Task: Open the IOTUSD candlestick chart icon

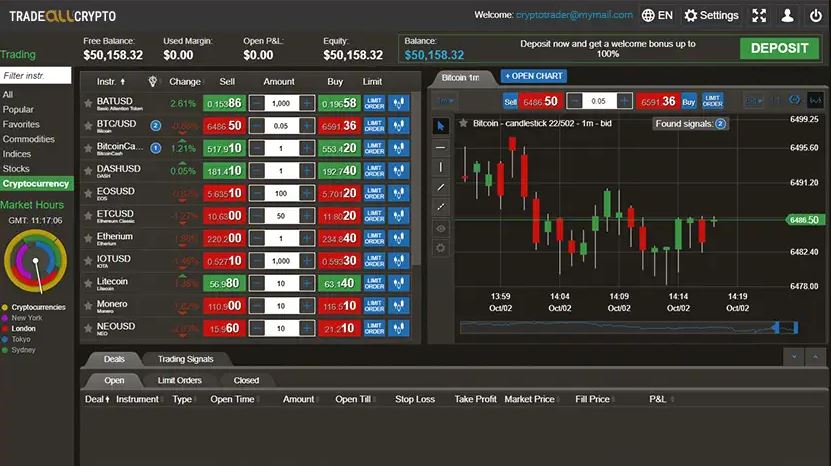Action: [399, 261]
